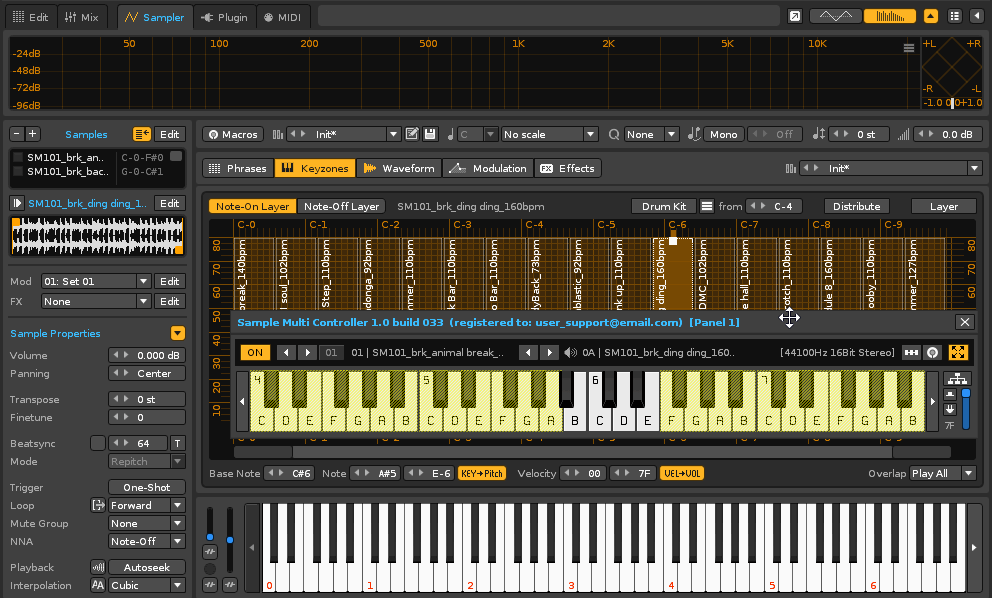The height and width of the screenshot is (598, 992).
Task: Open the Loop mode Forward dropdown
Action: point(147,506)
